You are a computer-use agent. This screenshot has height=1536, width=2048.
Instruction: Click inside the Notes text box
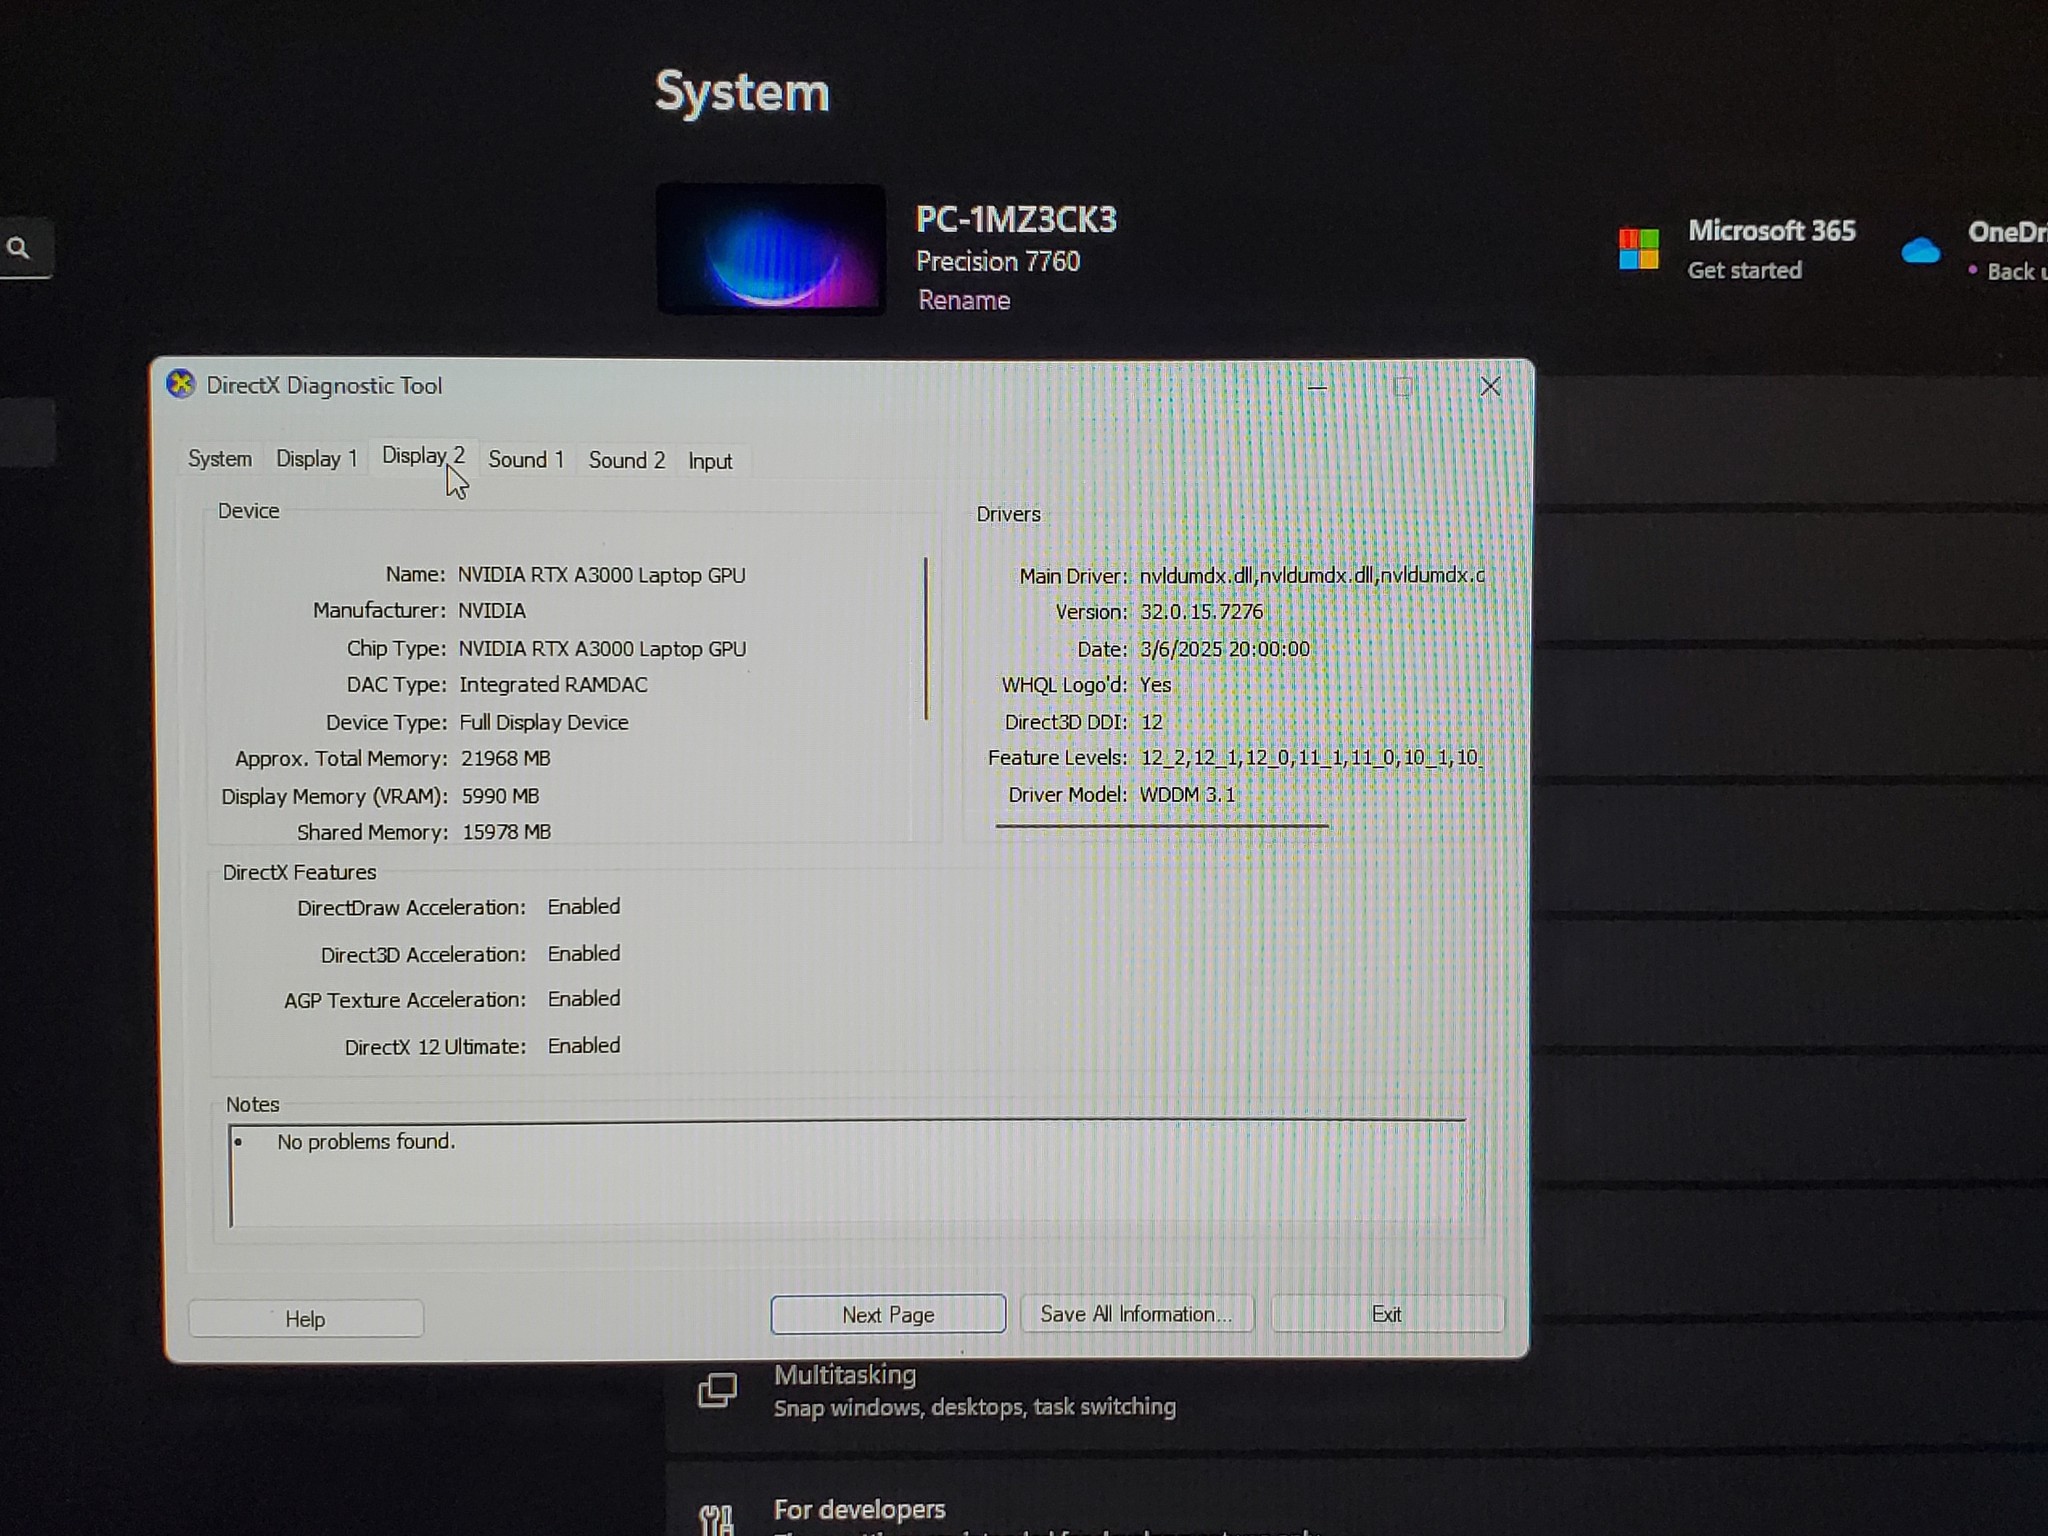(847, 1173)
